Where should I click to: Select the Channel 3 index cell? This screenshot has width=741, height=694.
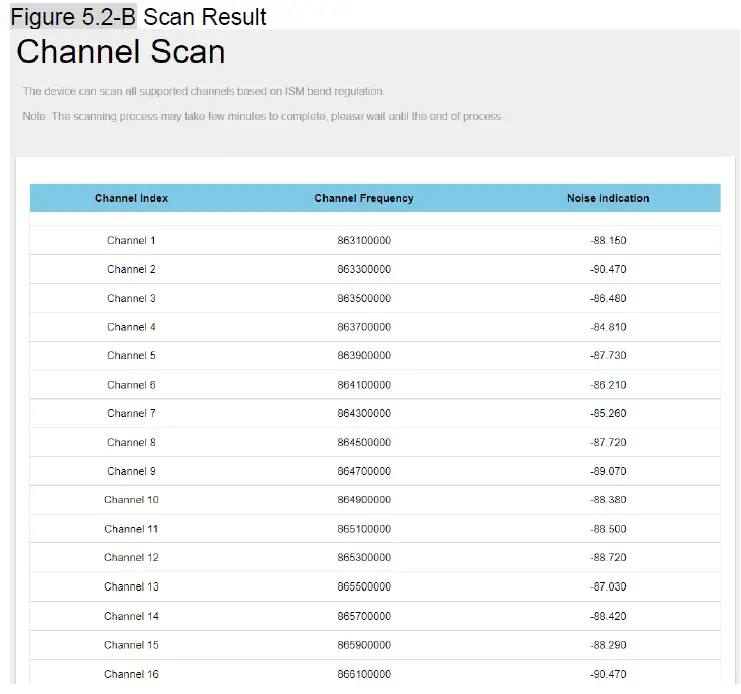[x=131, y=299]
